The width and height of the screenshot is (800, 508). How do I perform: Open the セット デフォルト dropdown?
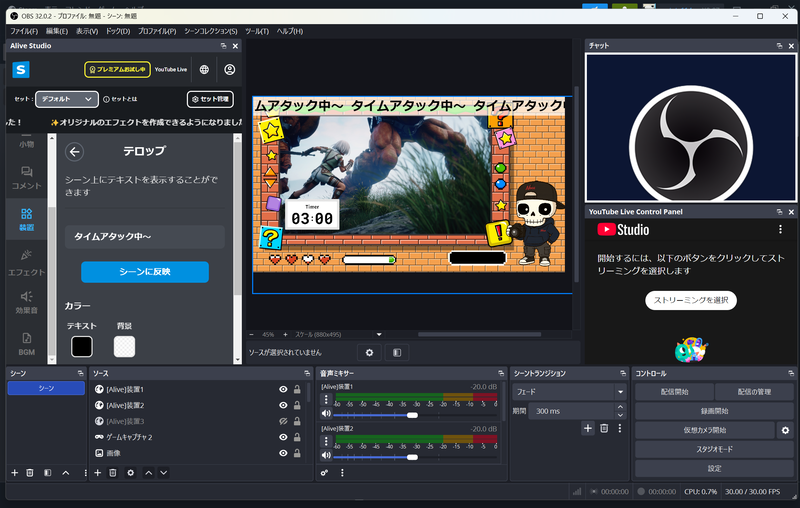point(67,99)
